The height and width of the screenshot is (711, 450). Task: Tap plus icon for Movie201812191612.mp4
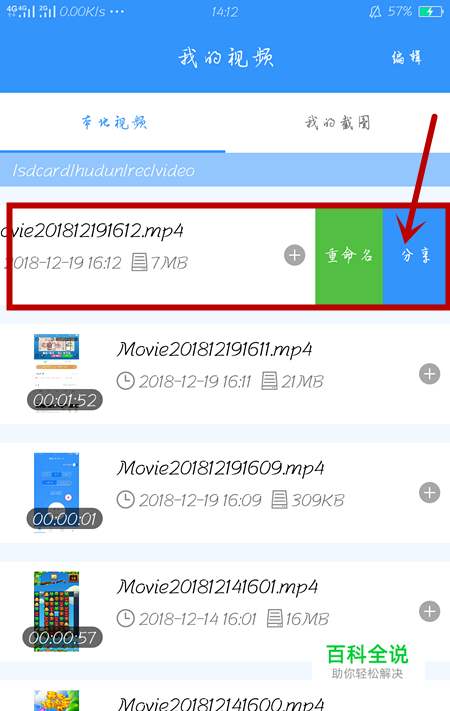(x=294, y=255)
